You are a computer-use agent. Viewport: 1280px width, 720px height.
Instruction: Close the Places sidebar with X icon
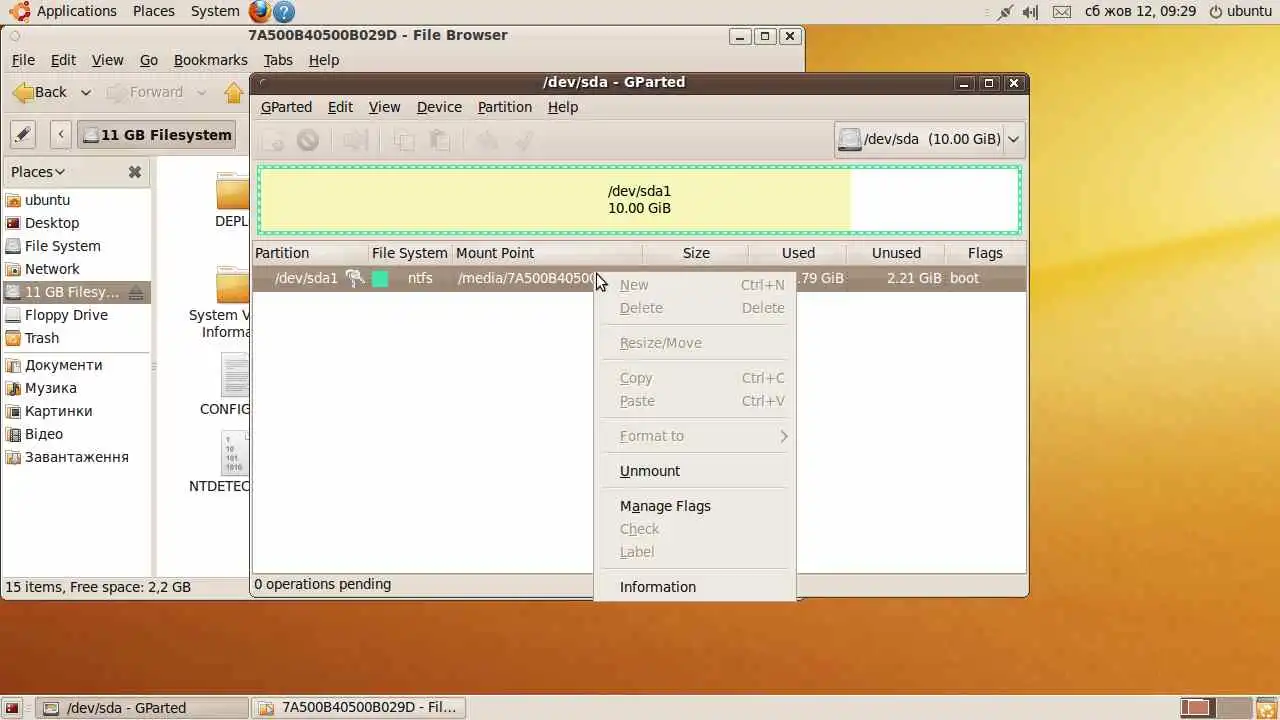click(x=135, y=172)
